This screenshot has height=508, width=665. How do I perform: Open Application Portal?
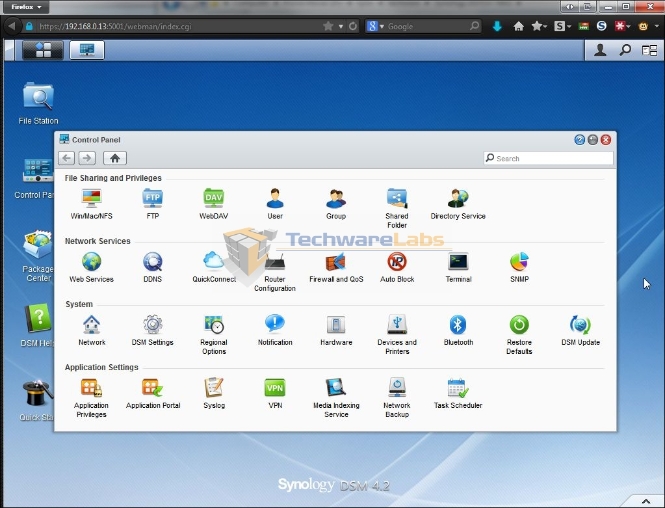[153, 394]
